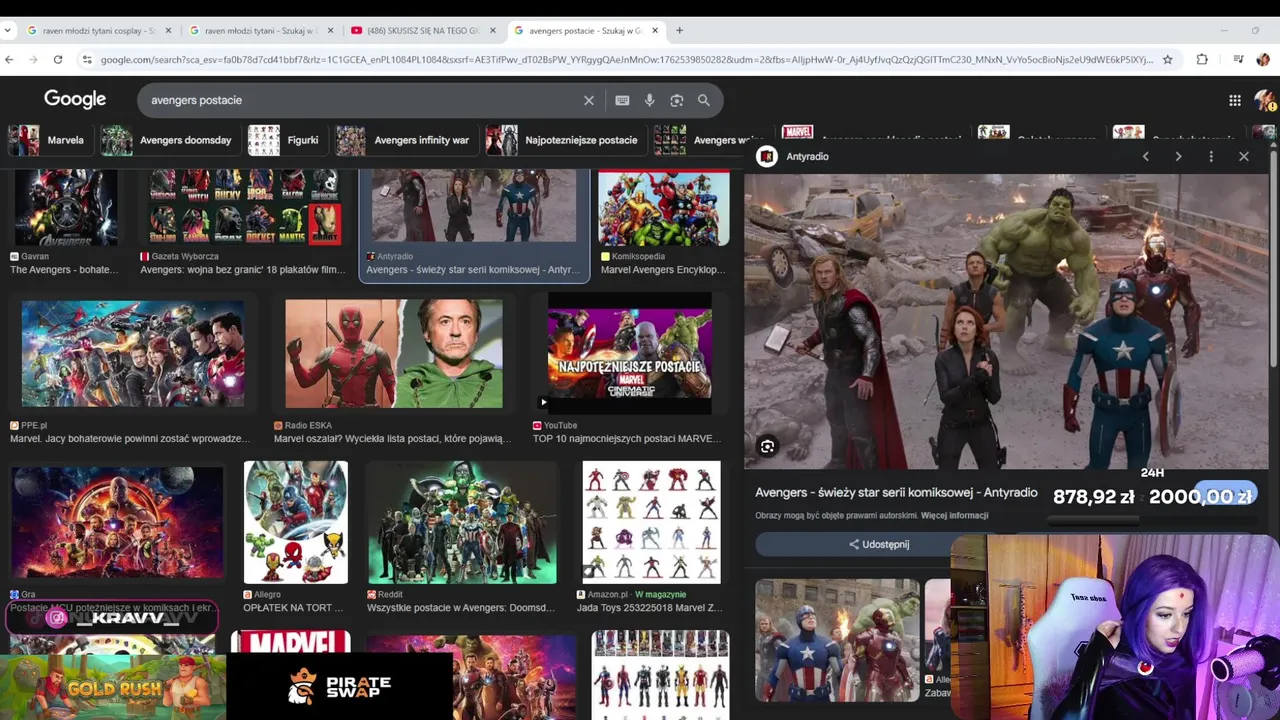The width and height of the screenshot is (1280, 720).
Task: Open the Reddit 'Wszystkie postacie w Avengers' thumbnail
Action: tap(462, 522)
